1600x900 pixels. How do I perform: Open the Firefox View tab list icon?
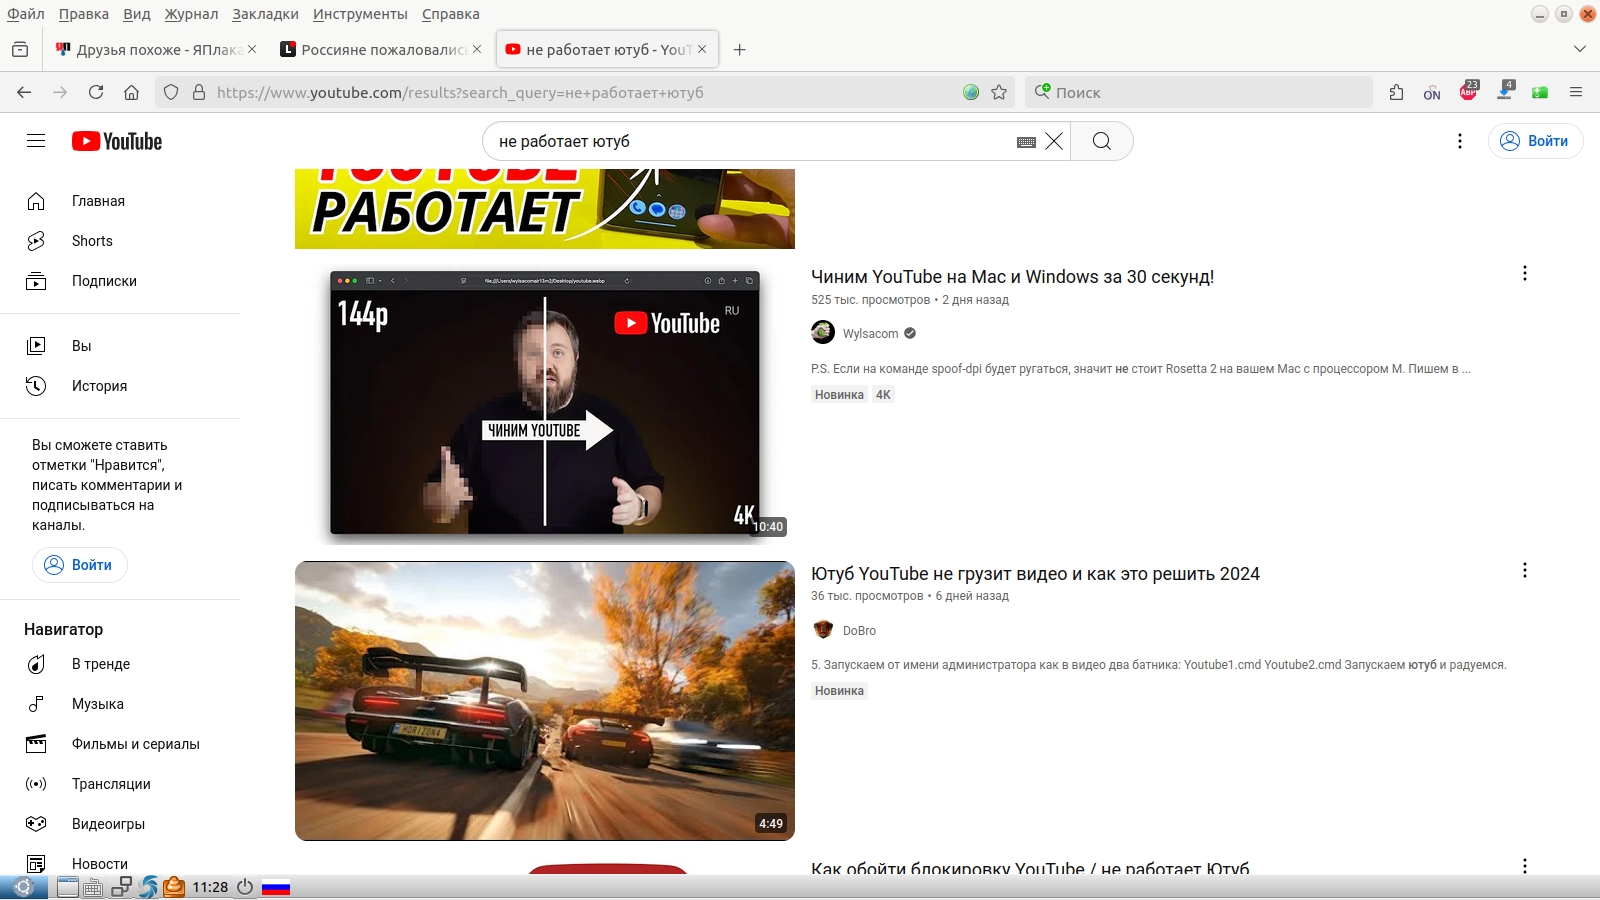coord(20,49)
